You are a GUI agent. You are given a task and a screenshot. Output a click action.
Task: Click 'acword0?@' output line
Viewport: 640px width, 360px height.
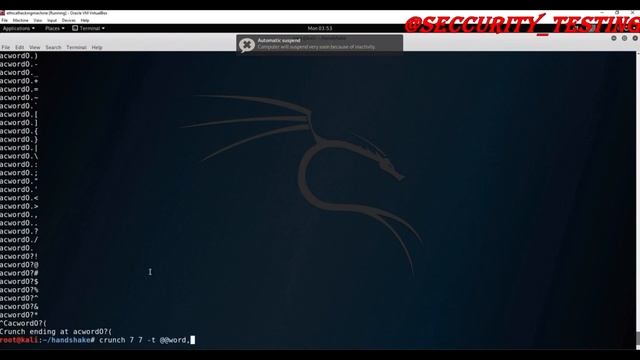point(19,265)
